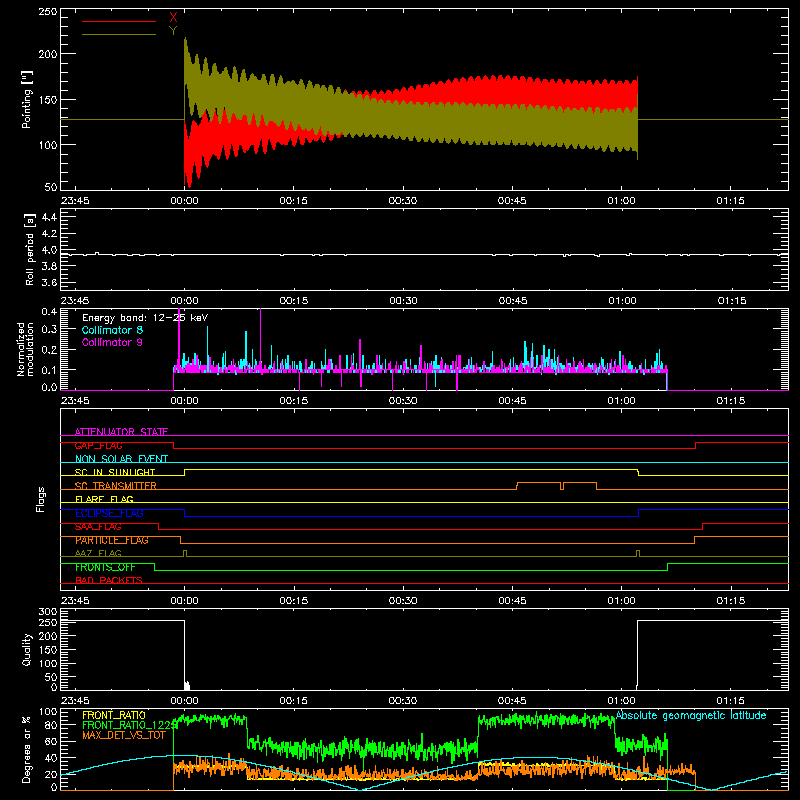The image size is (800, 800).
Task: Click the 01:00 tick under Flags plot
Action: pos(621,601)
